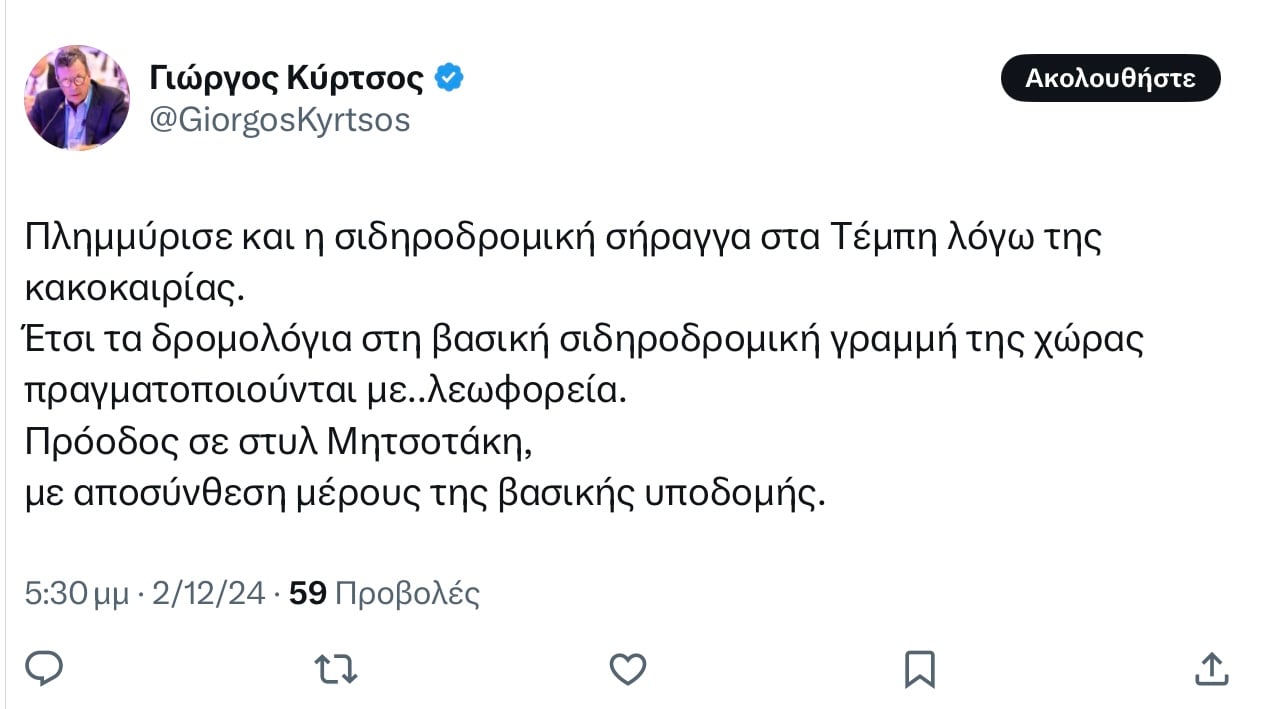Repost the tweet with the retweet icon
1270x709 pixels.
[x=336, y=668]
